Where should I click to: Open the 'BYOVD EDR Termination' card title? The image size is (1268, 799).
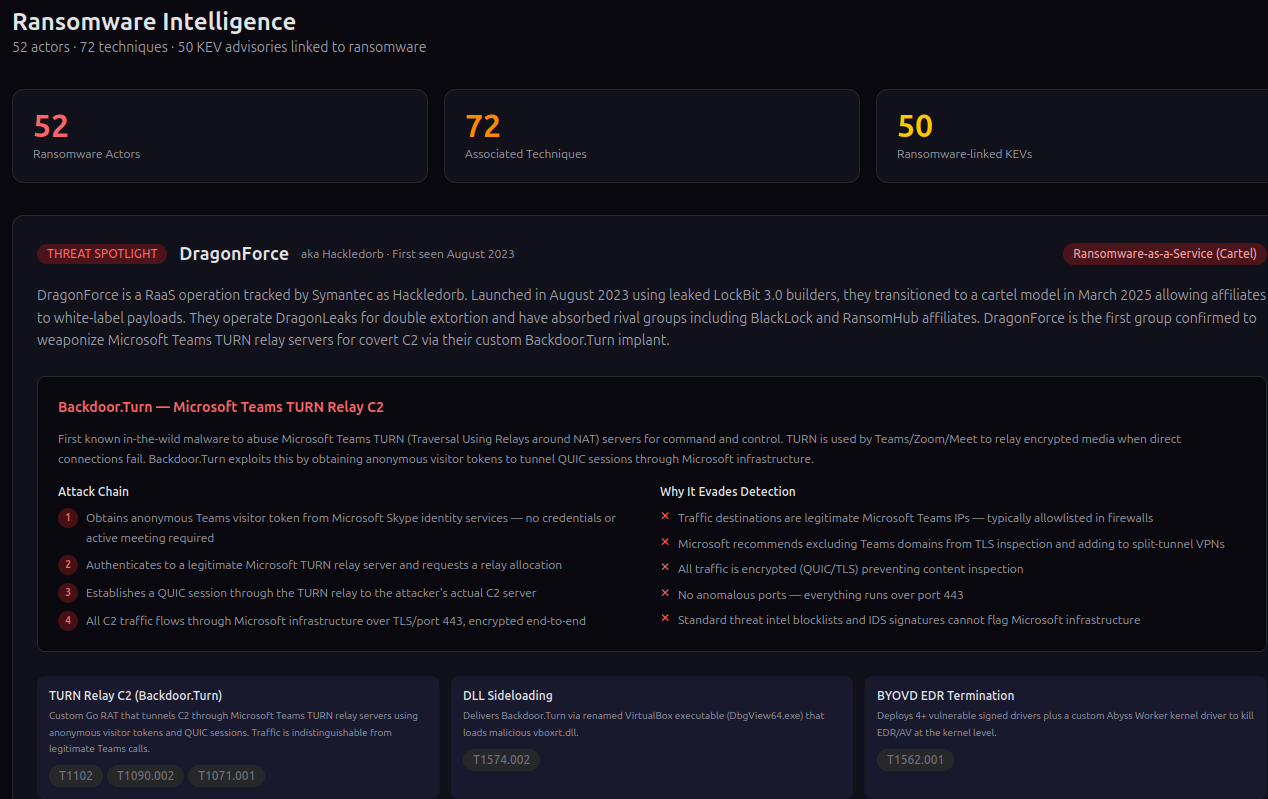pos(946,695)
